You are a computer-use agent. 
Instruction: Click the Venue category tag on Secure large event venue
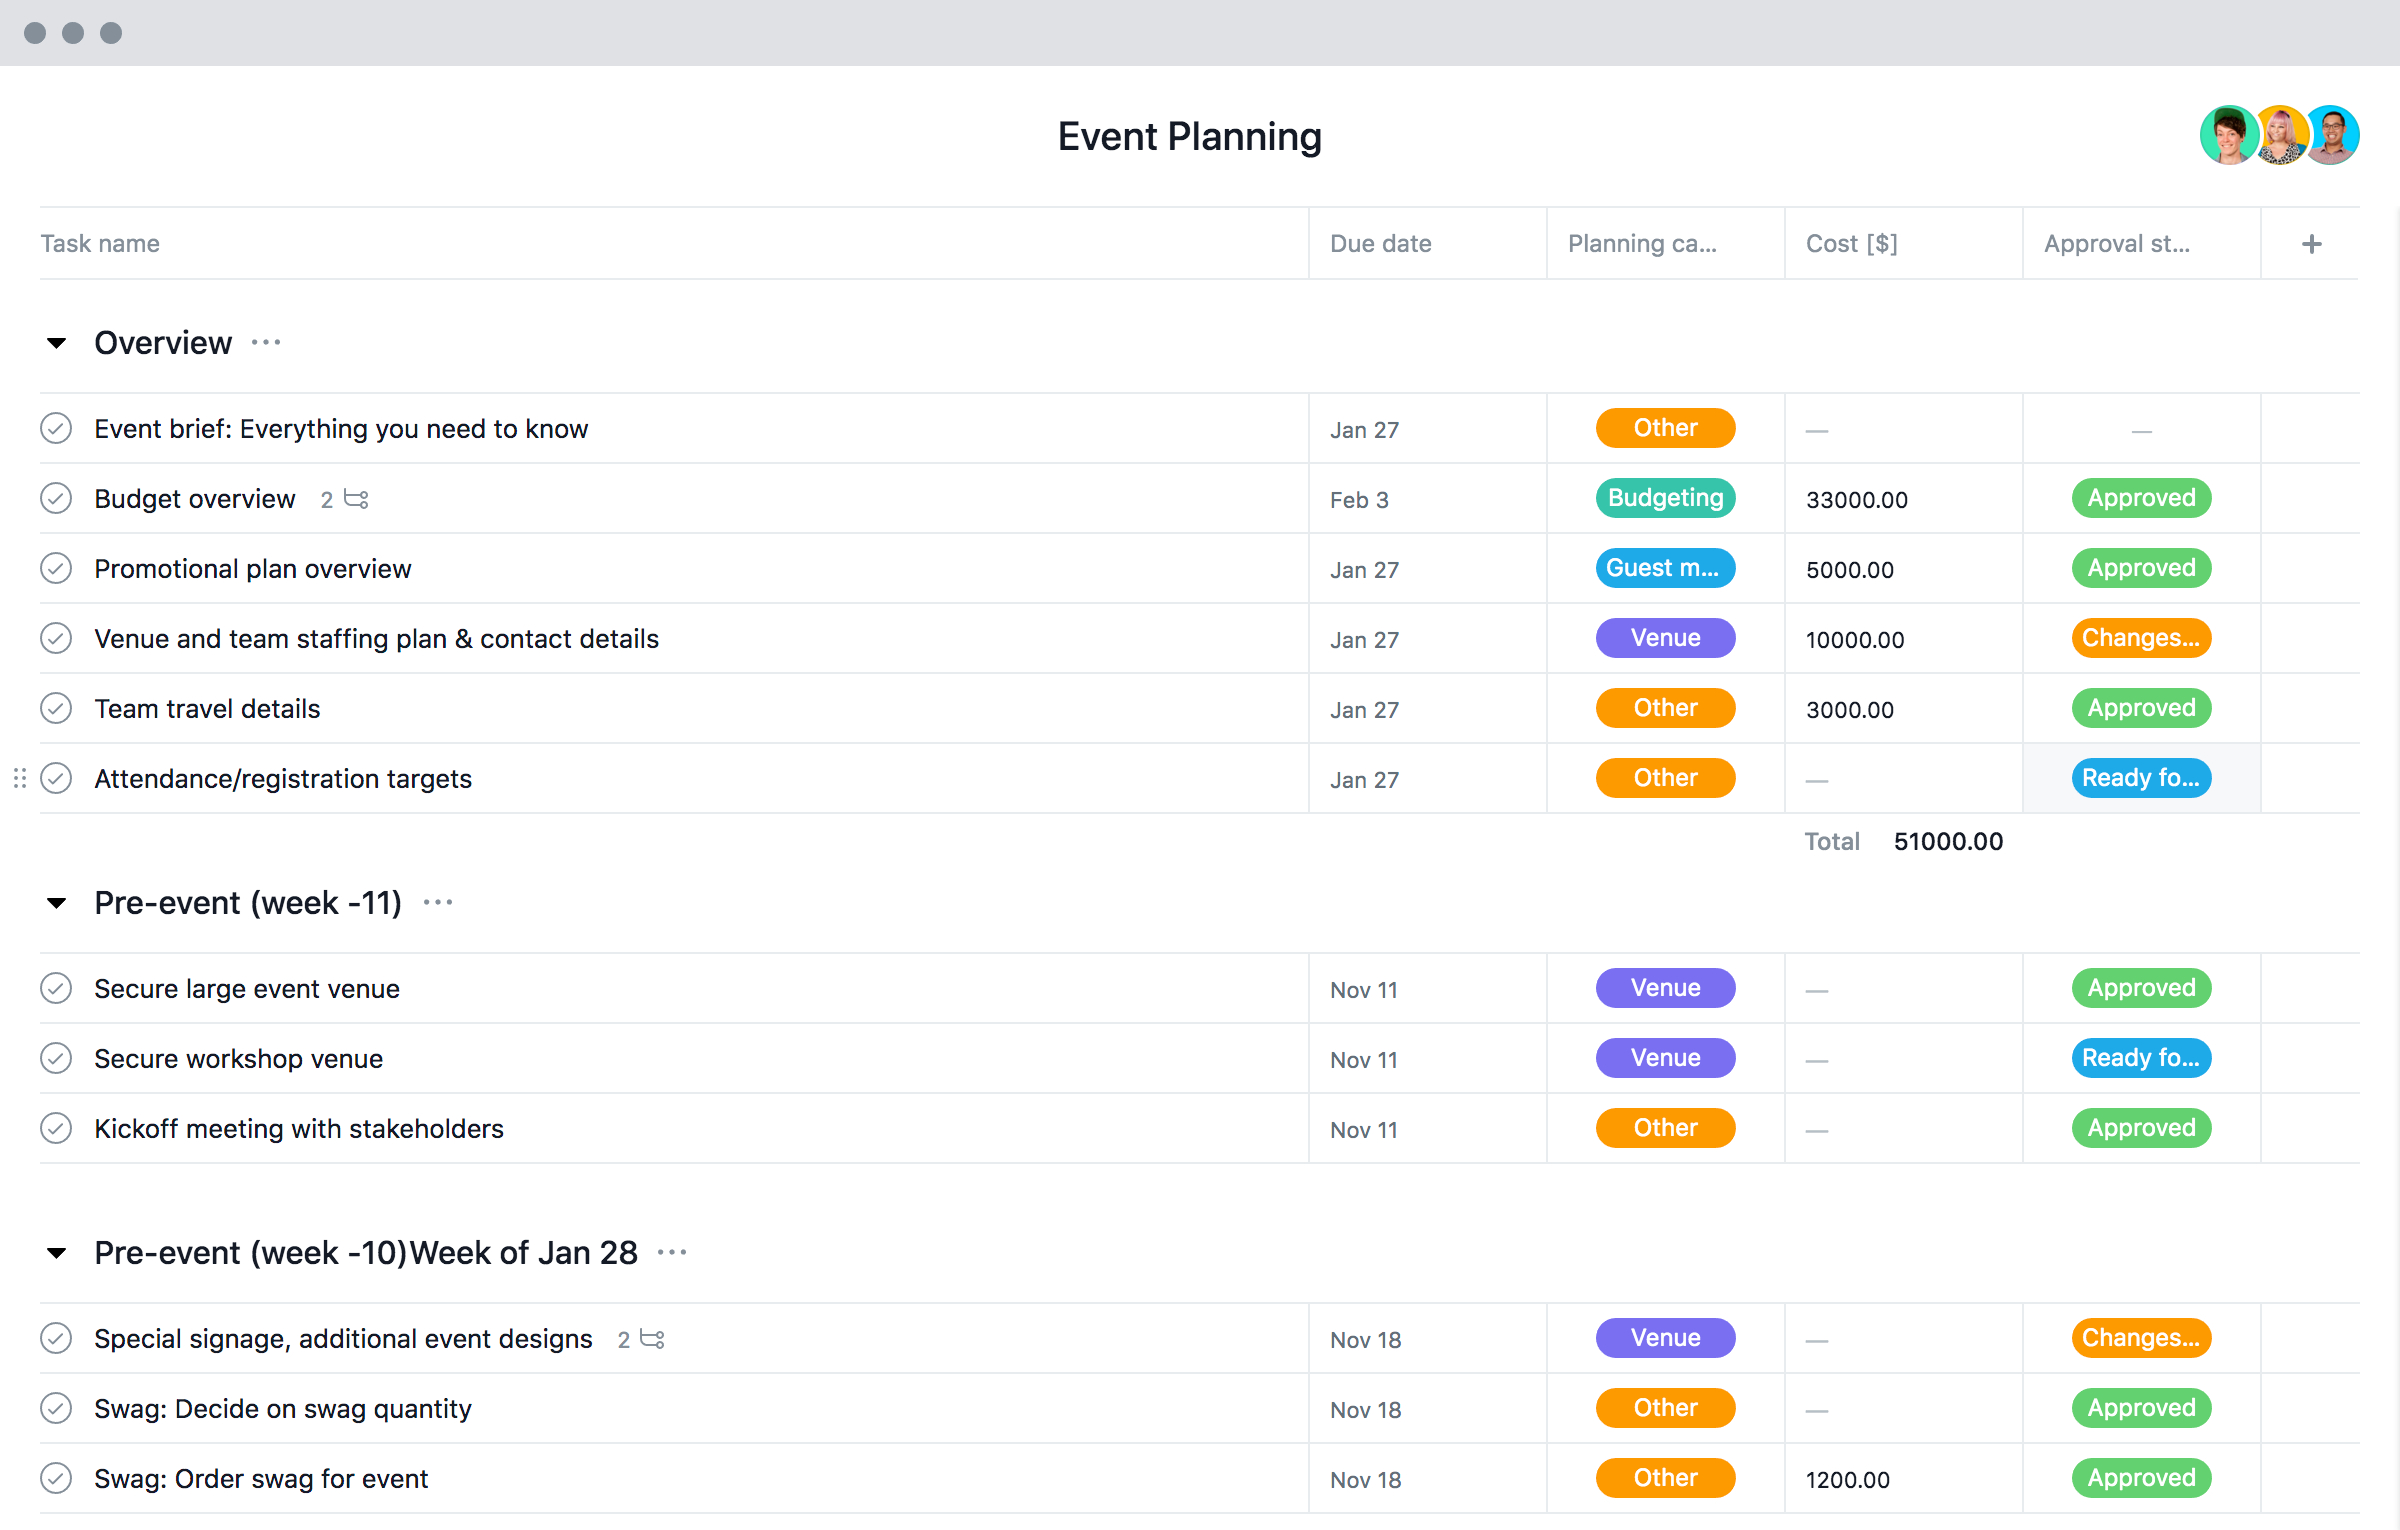1662,988
